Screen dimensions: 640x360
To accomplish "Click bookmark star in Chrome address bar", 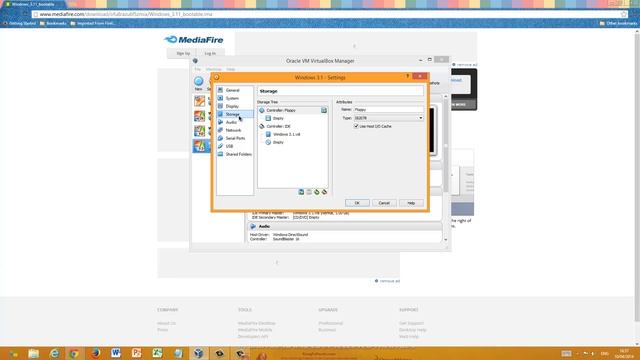I will (624, 14).
